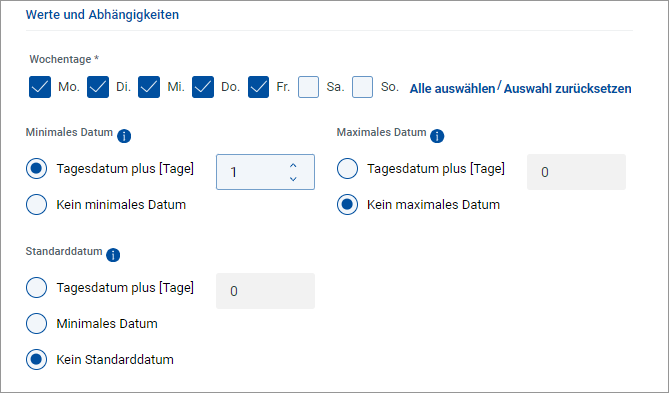Decrease minimum date days with down arrow
The width and height of the screenshot is (669, 393).
click(x=293, y=179)
